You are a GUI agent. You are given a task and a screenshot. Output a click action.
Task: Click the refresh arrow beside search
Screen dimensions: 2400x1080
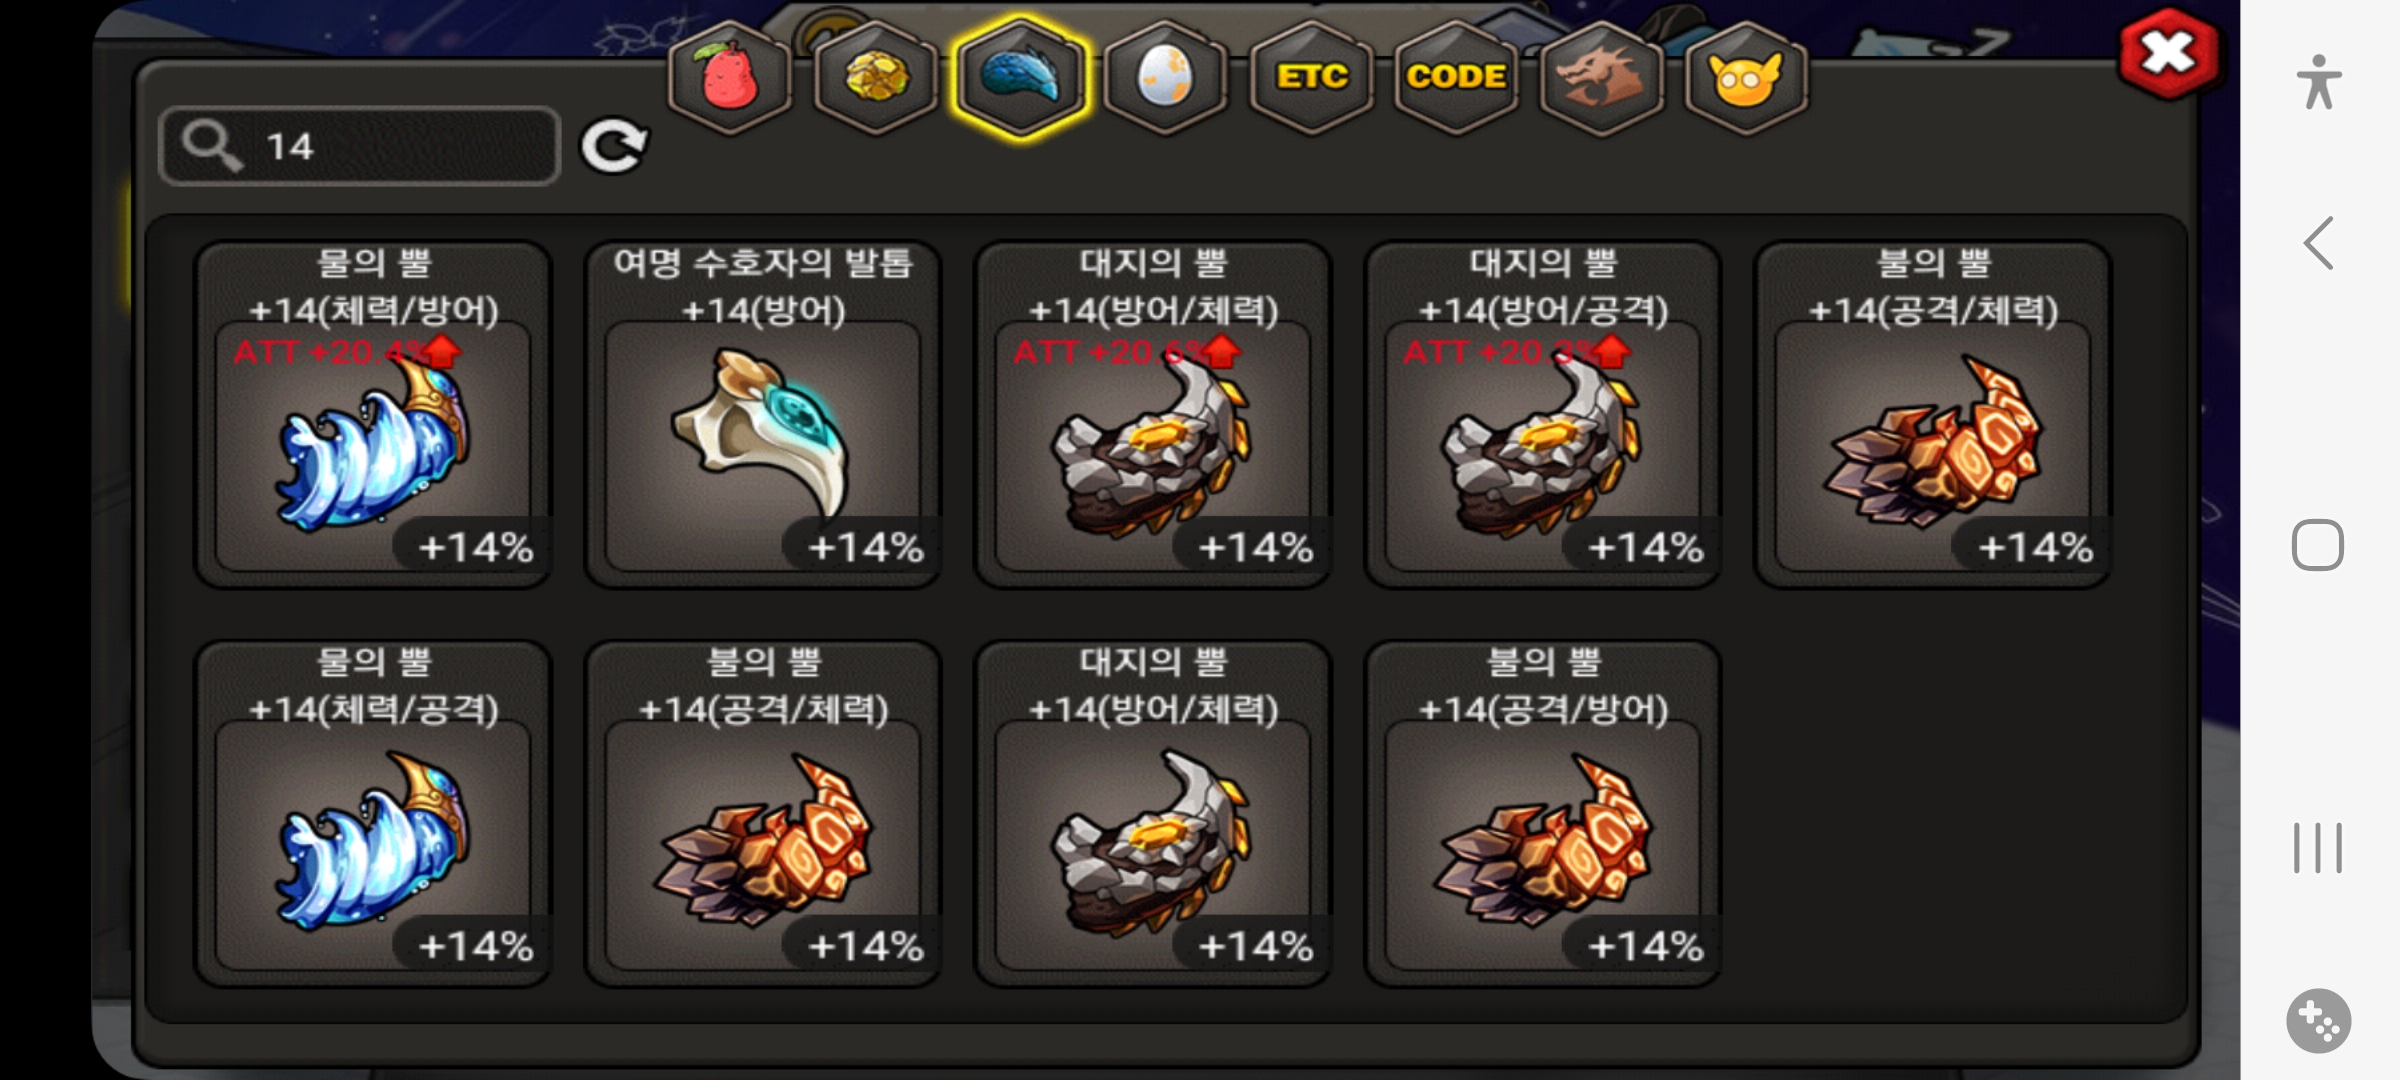(614, 147)
